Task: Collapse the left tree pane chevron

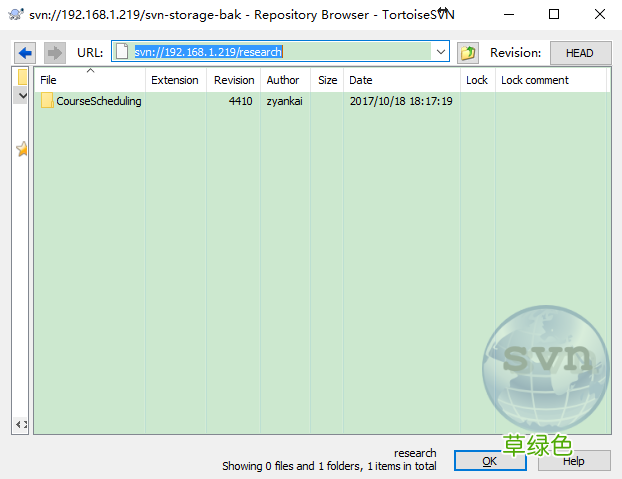Action: pyautogui.click(x=22, y=95)
